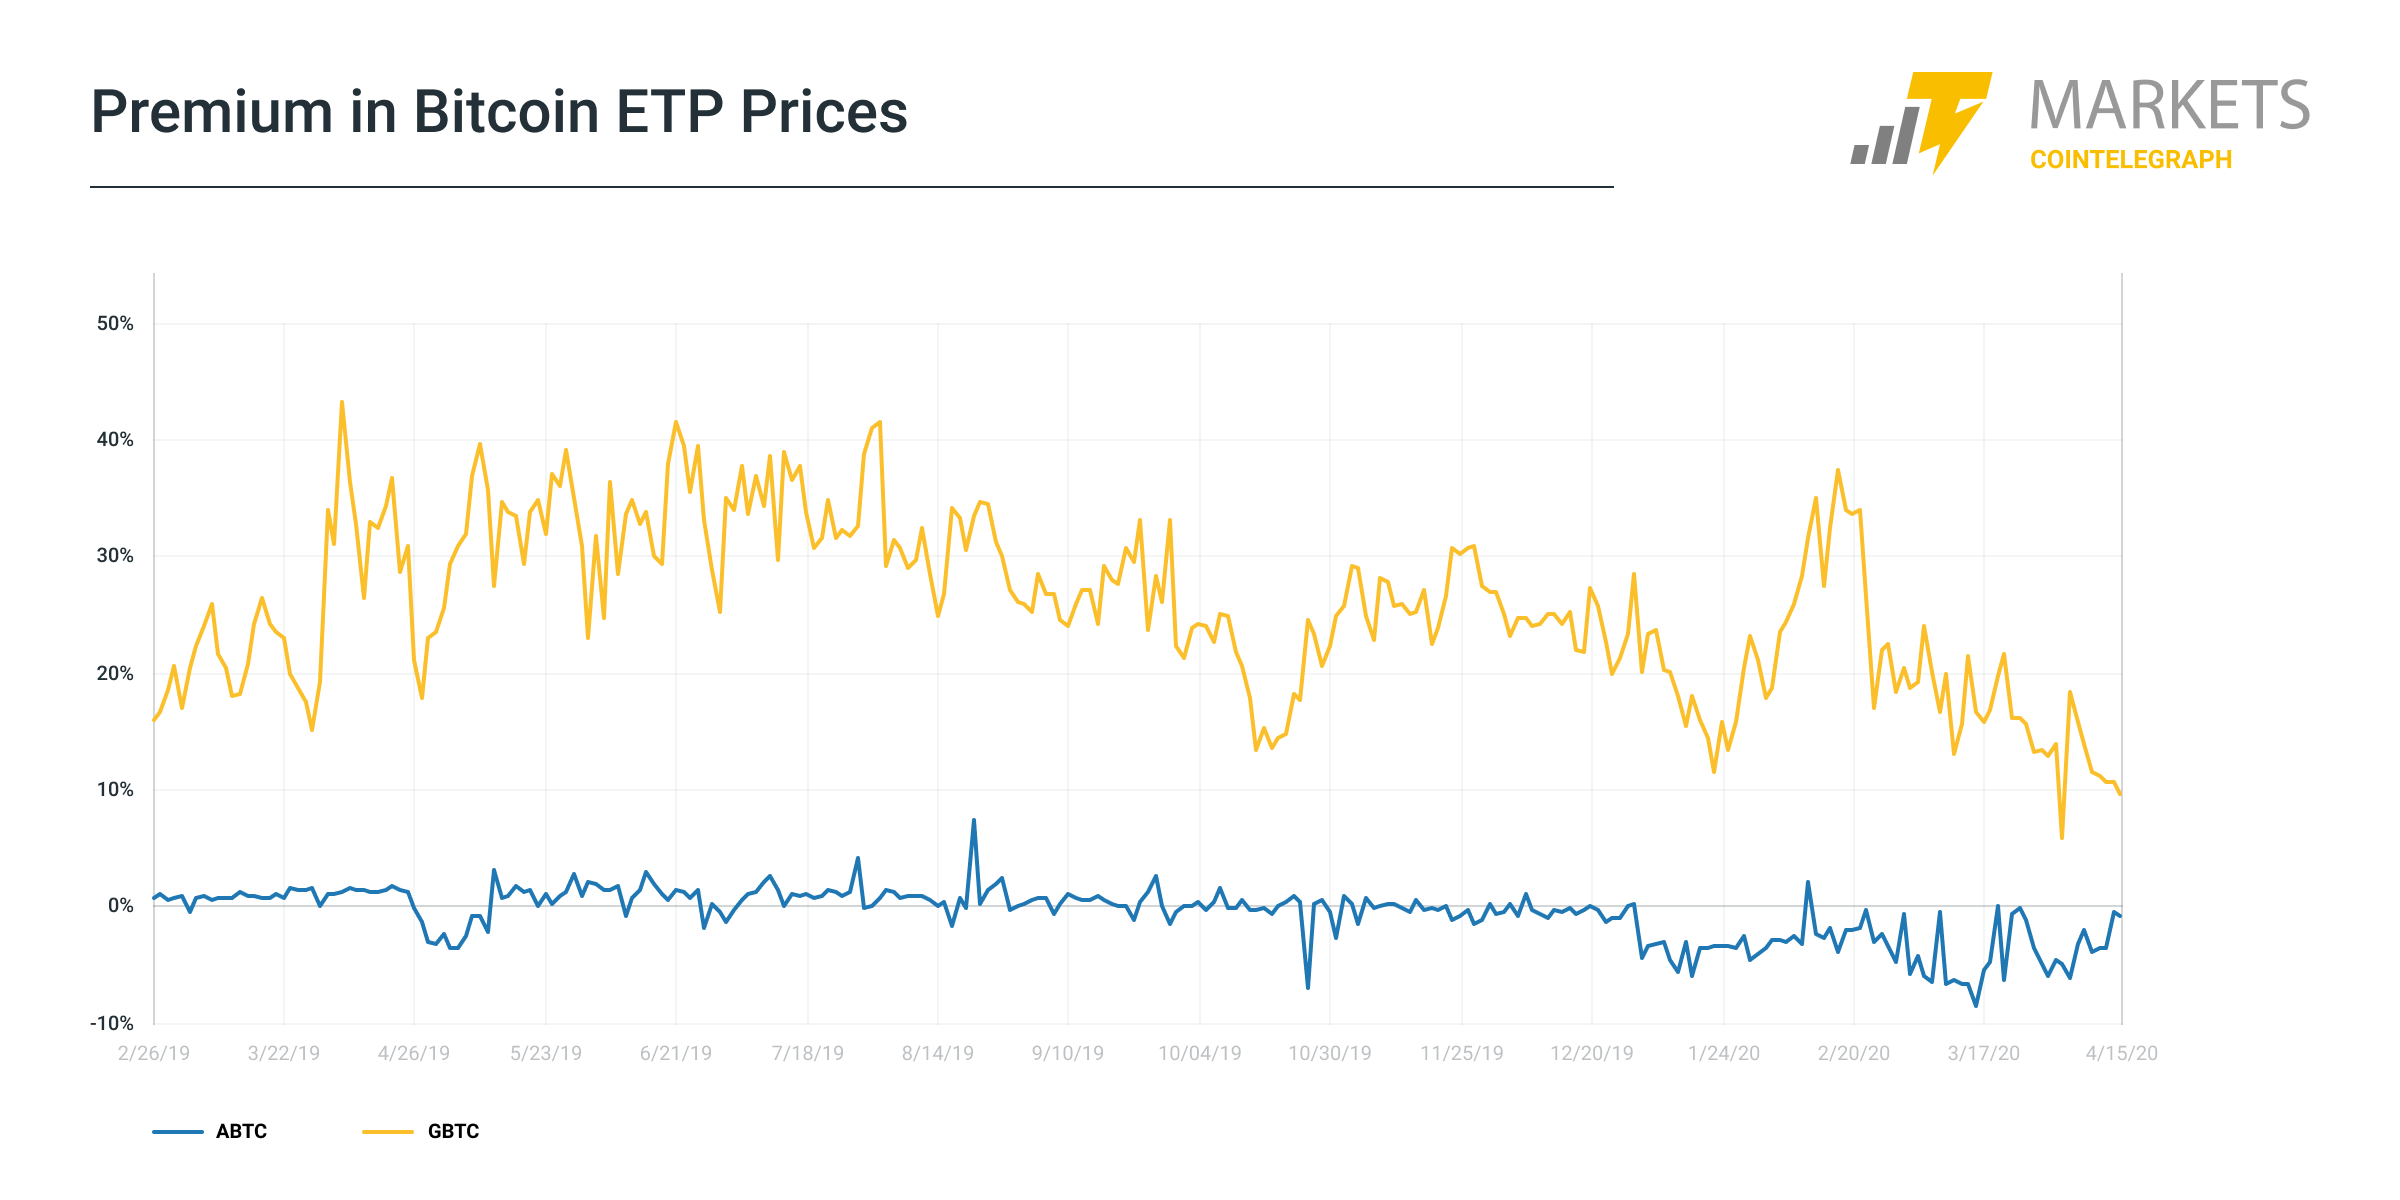Toggle the GBTC series legend label
The width and height of the screenshot is (2400, 1200).
[453, 1132]
